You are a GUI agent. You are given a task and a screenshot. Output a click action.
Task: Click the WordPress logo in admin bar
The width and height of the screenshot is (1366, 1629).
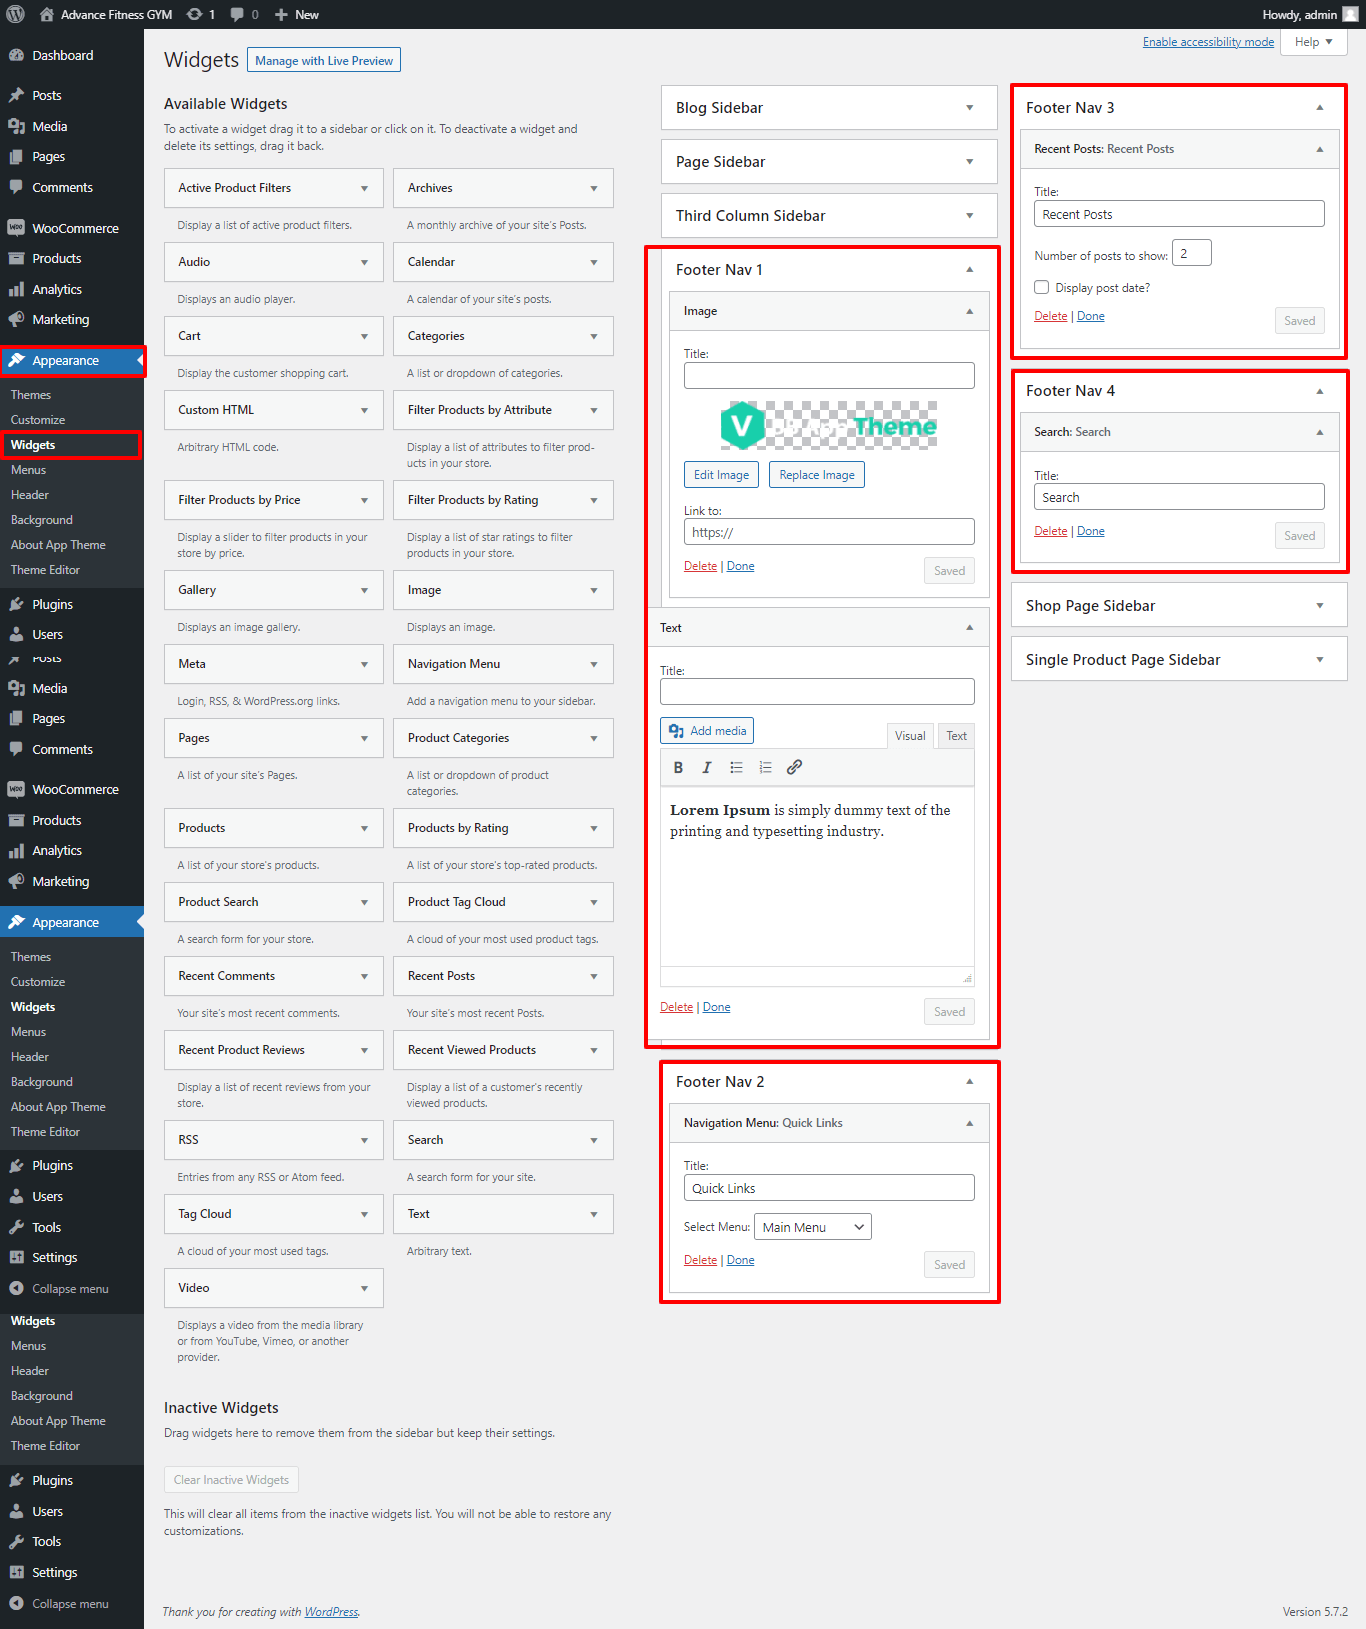[x=15, y=14]
